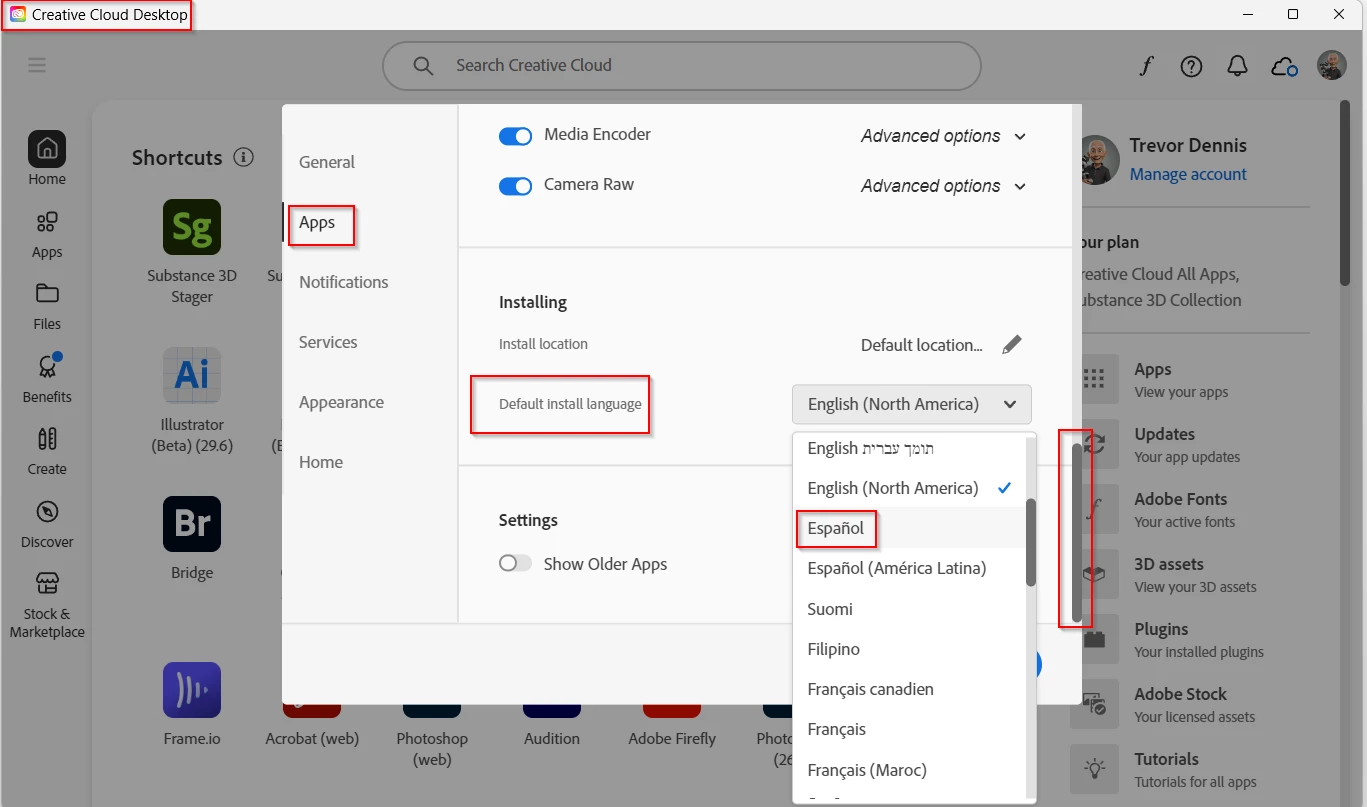Open Tutorials lightbulb icon
Screen dimensions: 1367x807
[1094, 769]
